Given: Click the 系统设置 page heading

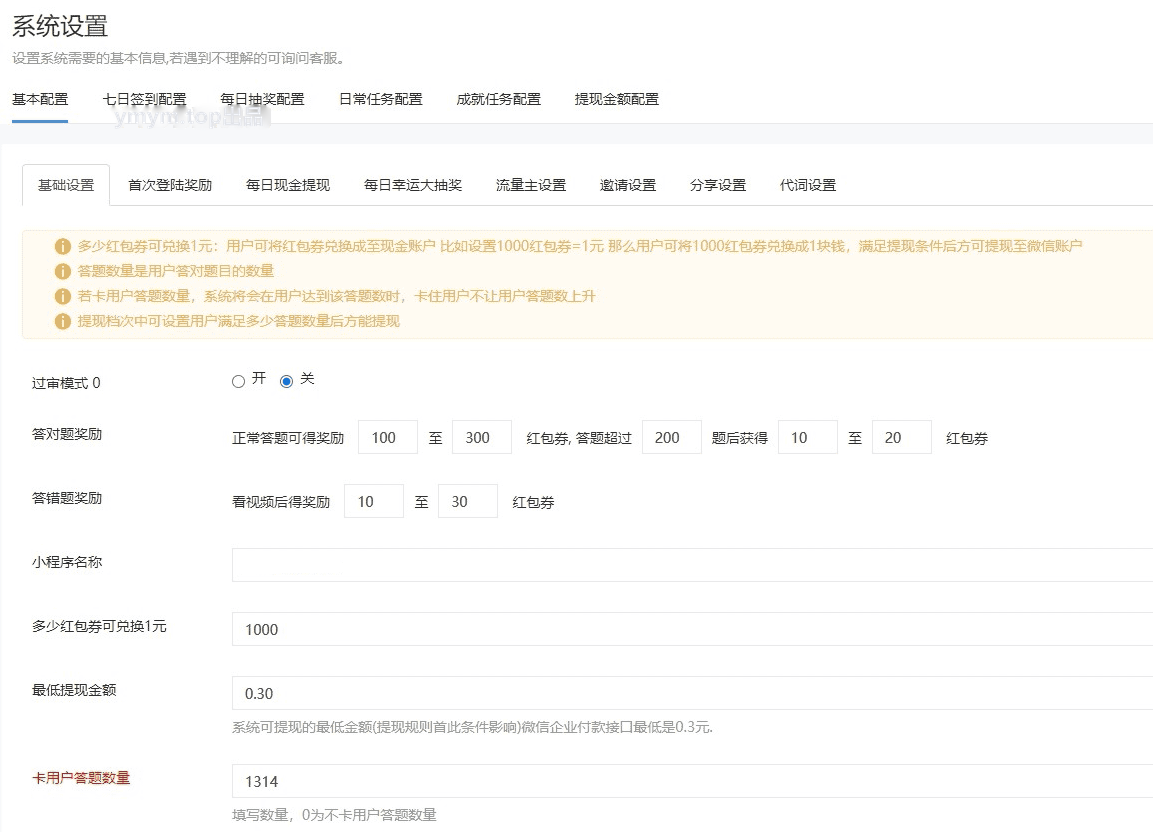Looking at the screenshot, I should point(60,26).
